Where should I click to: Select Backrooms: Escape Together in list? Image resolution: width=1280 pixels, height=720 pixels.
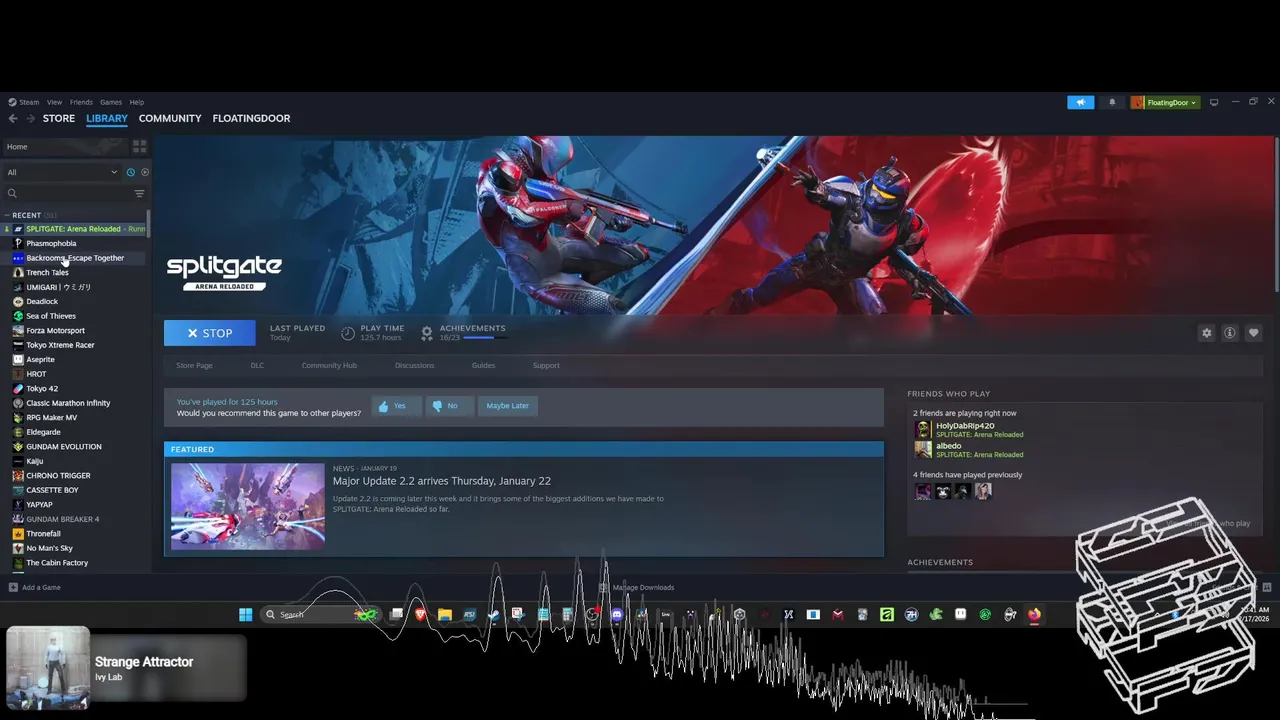75,258
